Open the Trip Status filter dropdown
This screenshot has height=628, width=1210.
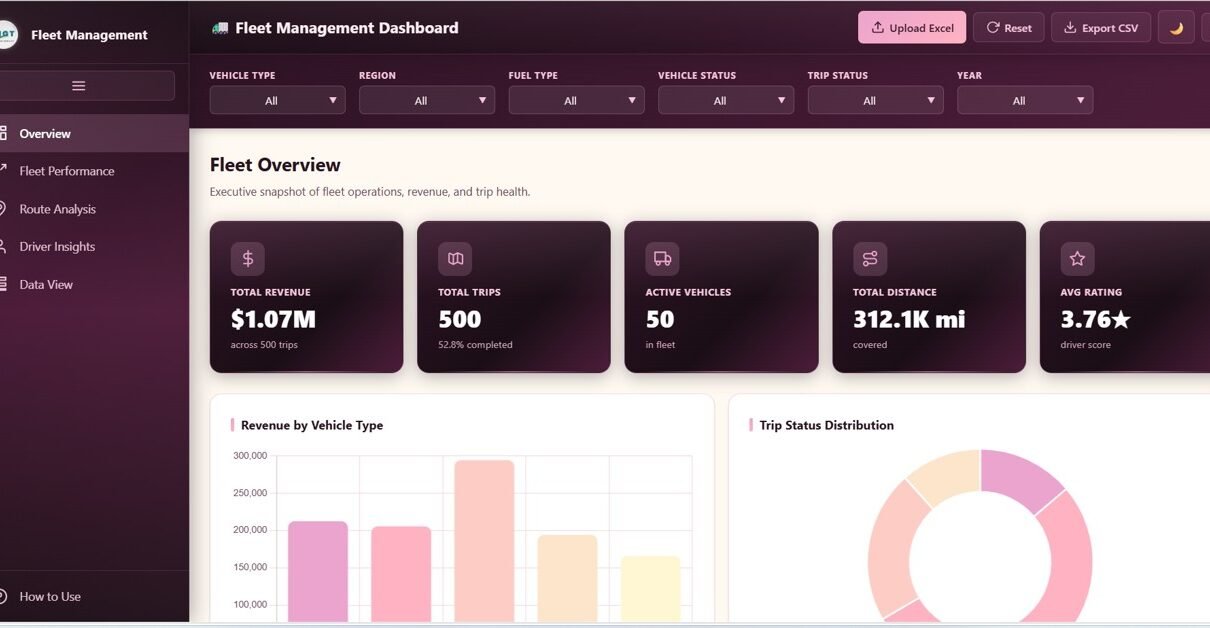[x=875, y=100]
